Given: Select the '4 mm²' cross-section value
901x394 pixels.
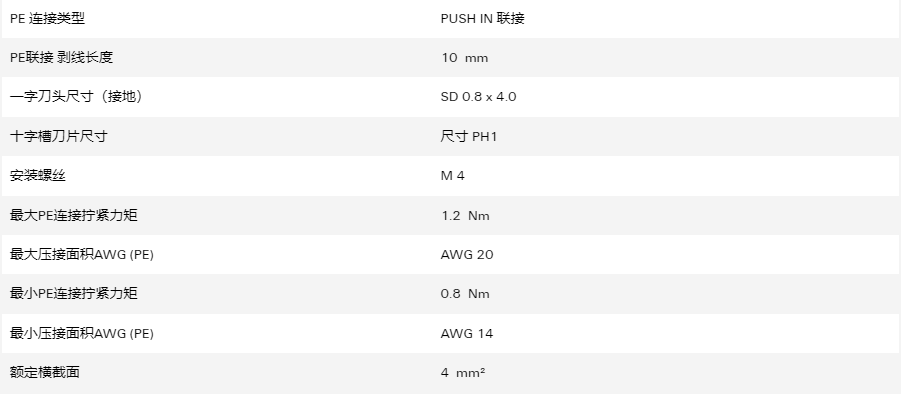Looking at the screenshot, I should tap(463, 373).
